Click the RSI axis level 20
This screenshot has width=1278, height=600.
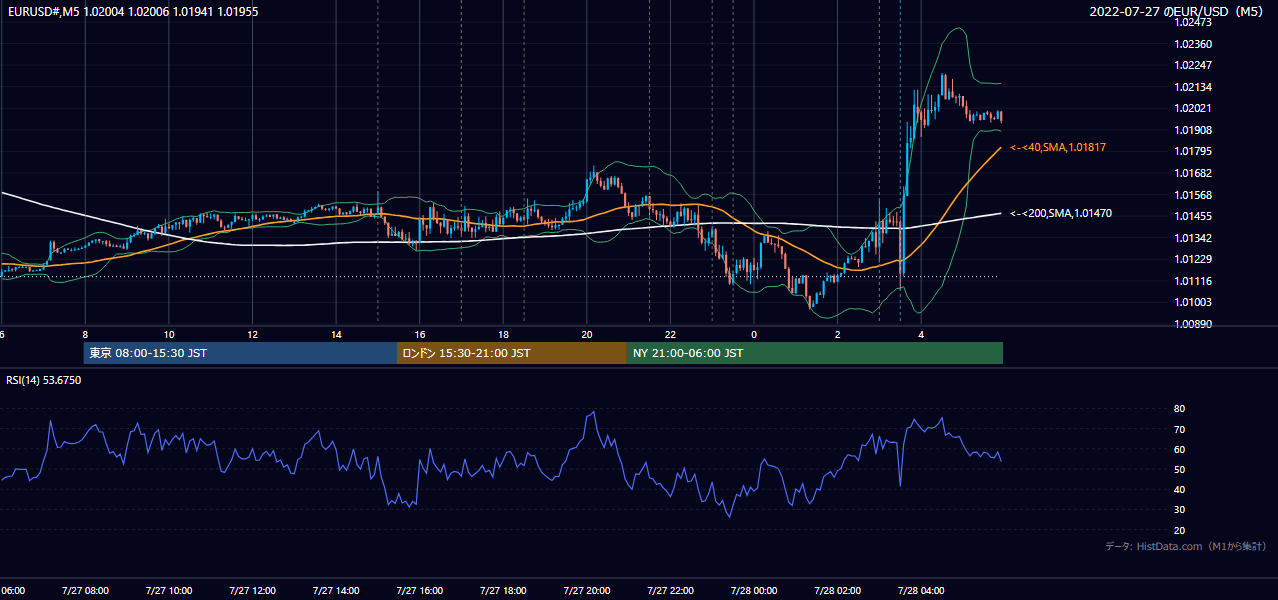1180,530
